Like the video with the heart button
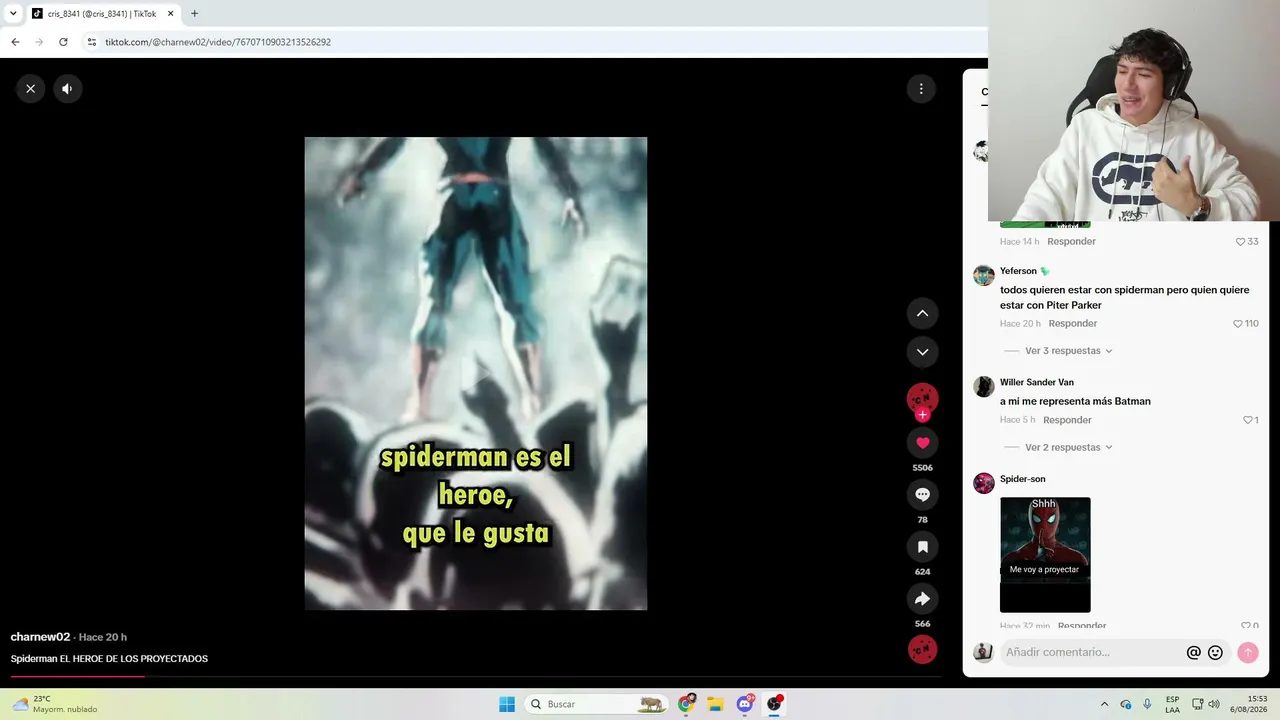This screenshot has height=720, width=1280. [922, 443]
